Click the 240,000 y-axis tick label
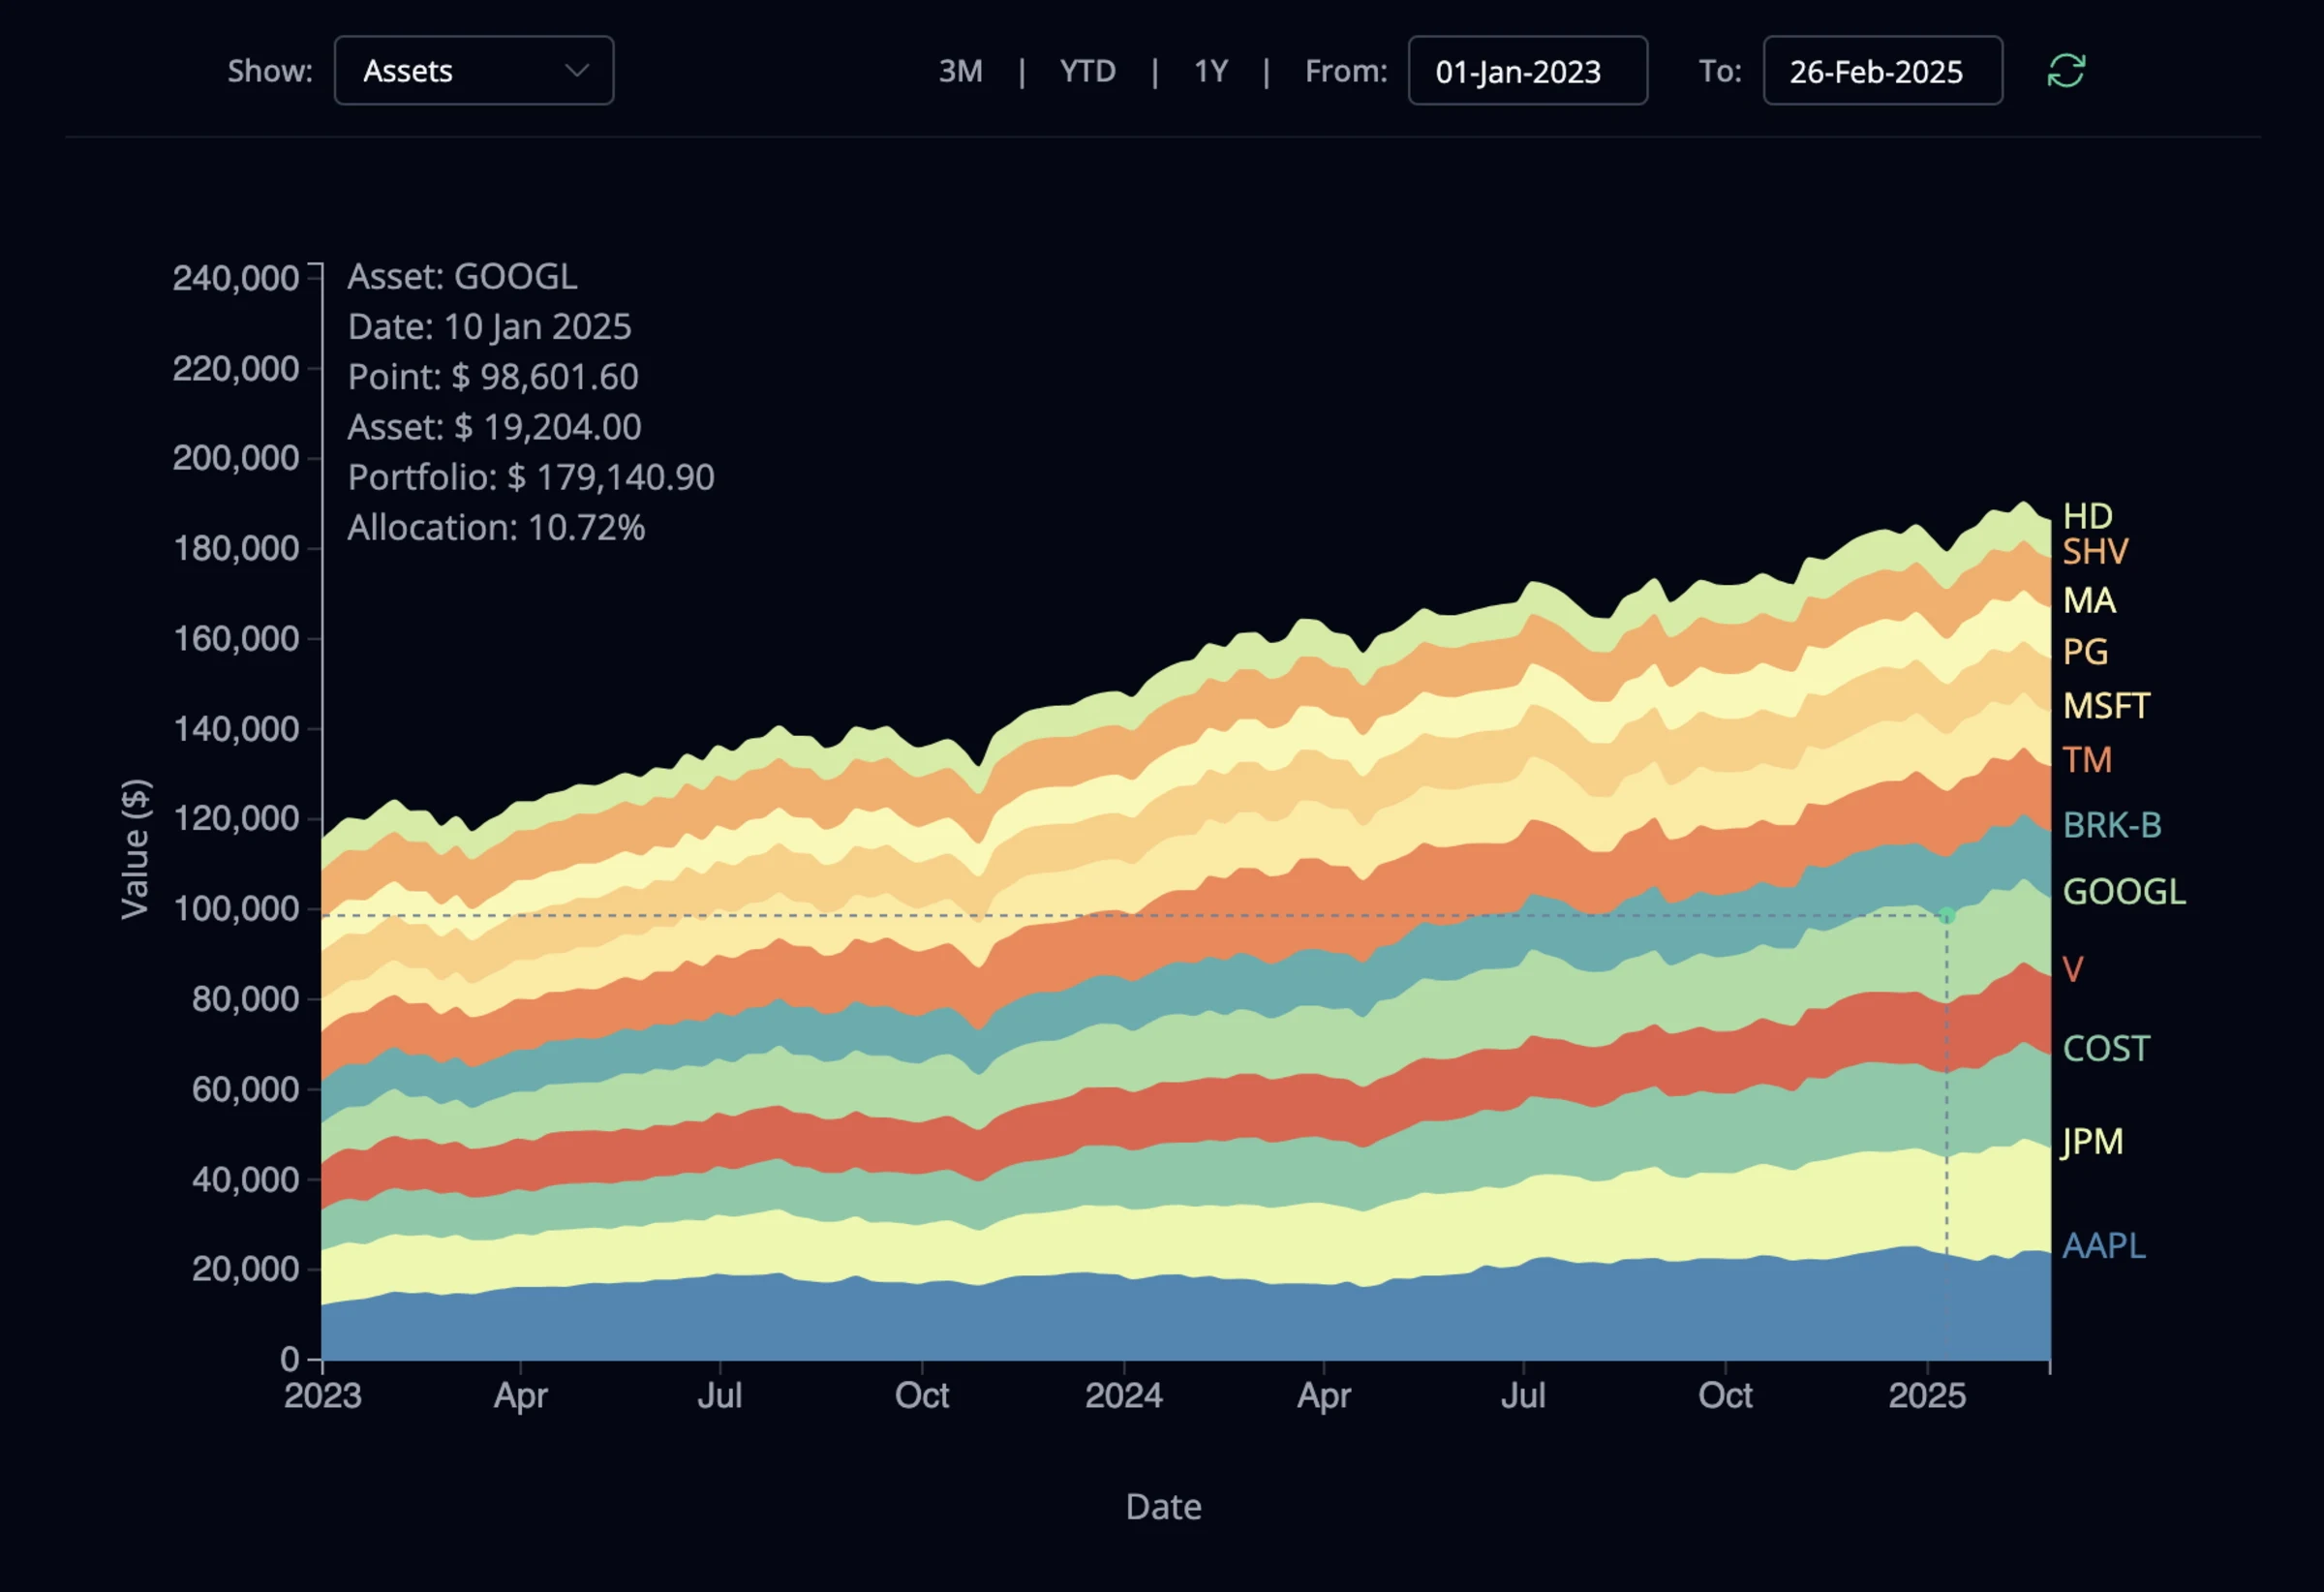 click(x=235, y=278)
